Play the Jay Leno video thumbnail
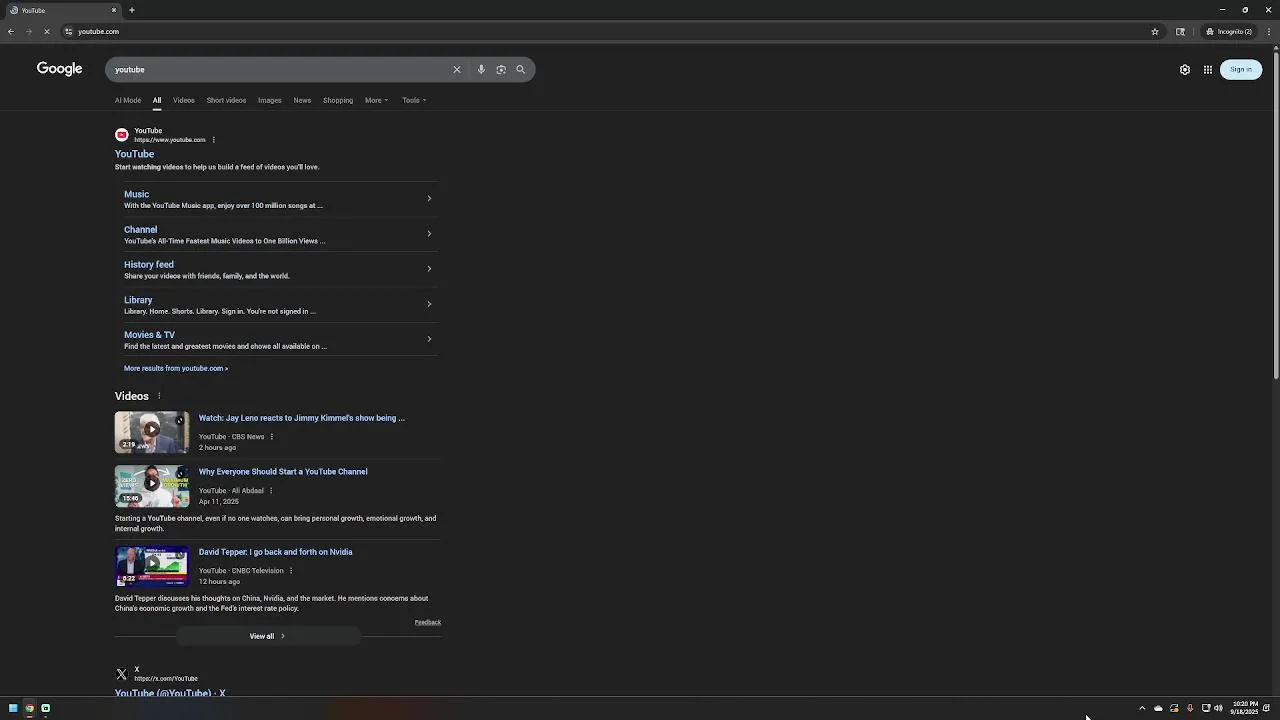Screen dimensions: 1280x720 [x=152, y=432]
